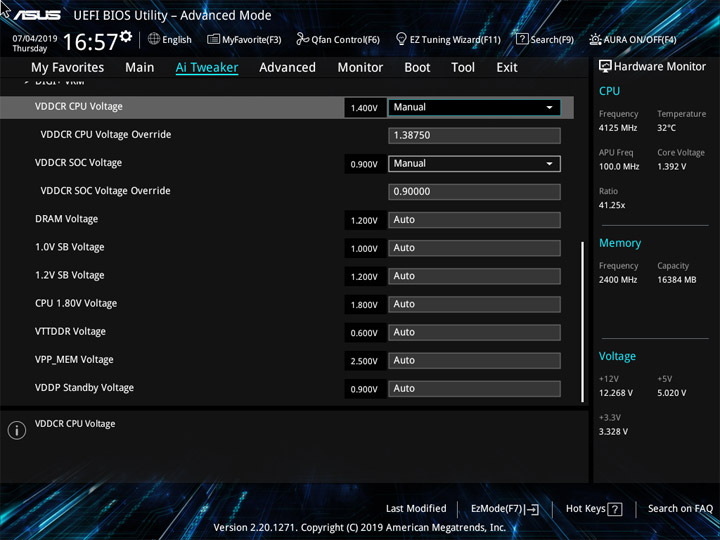Click the settings gear beside the clock

pyautogui.click(x=126, y=36)
